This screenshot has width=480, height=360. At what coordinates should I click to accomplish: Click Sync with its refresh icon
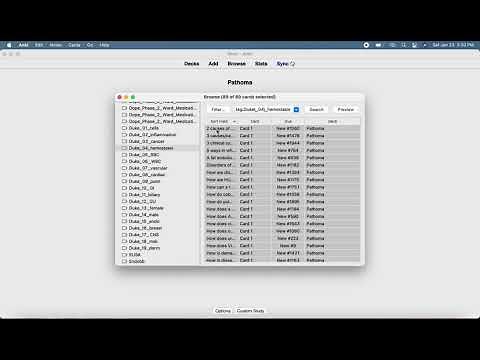286,64
